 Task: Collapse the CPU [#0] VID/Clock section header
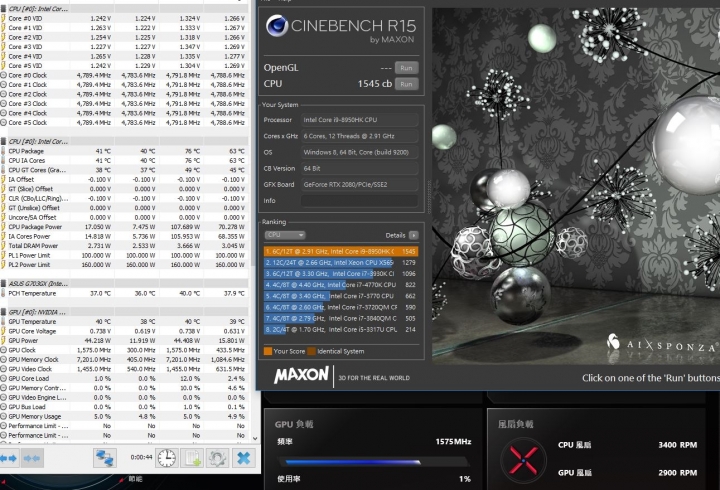[x=124, y=9]
